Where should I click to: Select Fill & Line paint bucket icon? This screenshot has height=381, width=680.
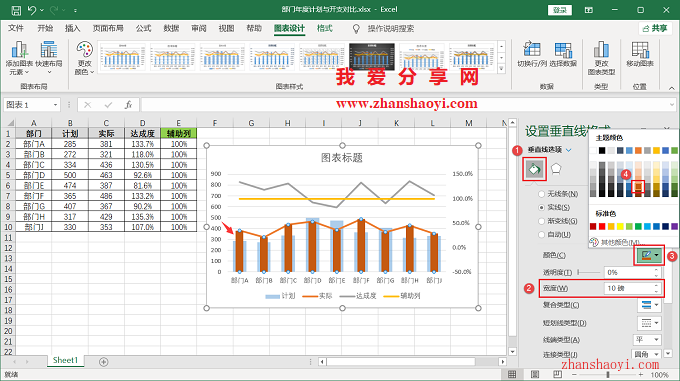click(x=534, y=169)
